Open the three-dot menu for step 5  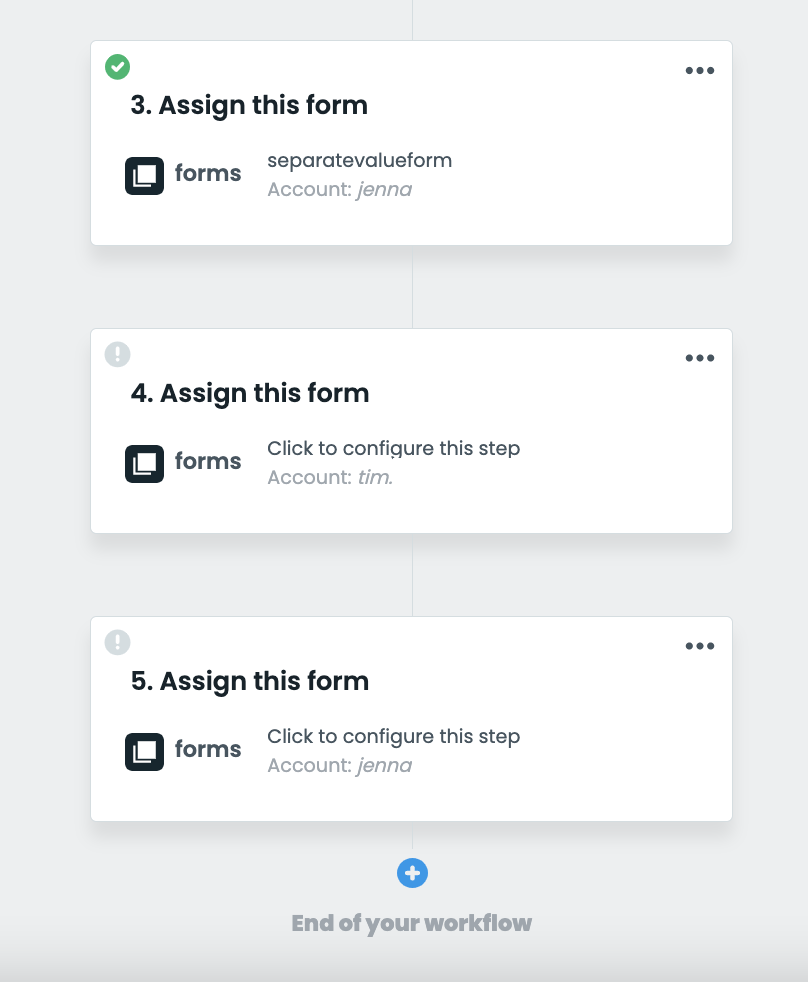[x=700, y=647]
